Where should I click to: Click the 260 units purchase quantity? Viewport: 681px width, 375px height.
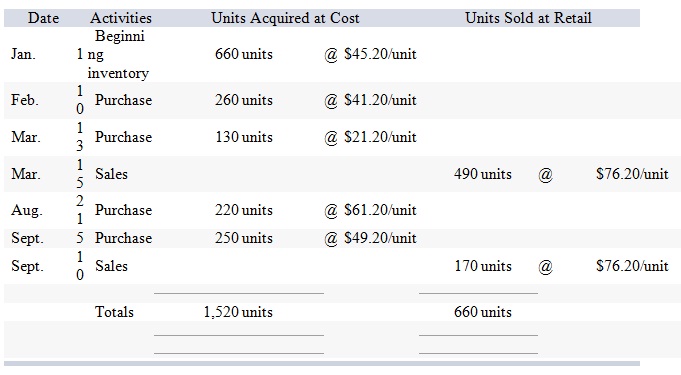[x=244, y=100]
